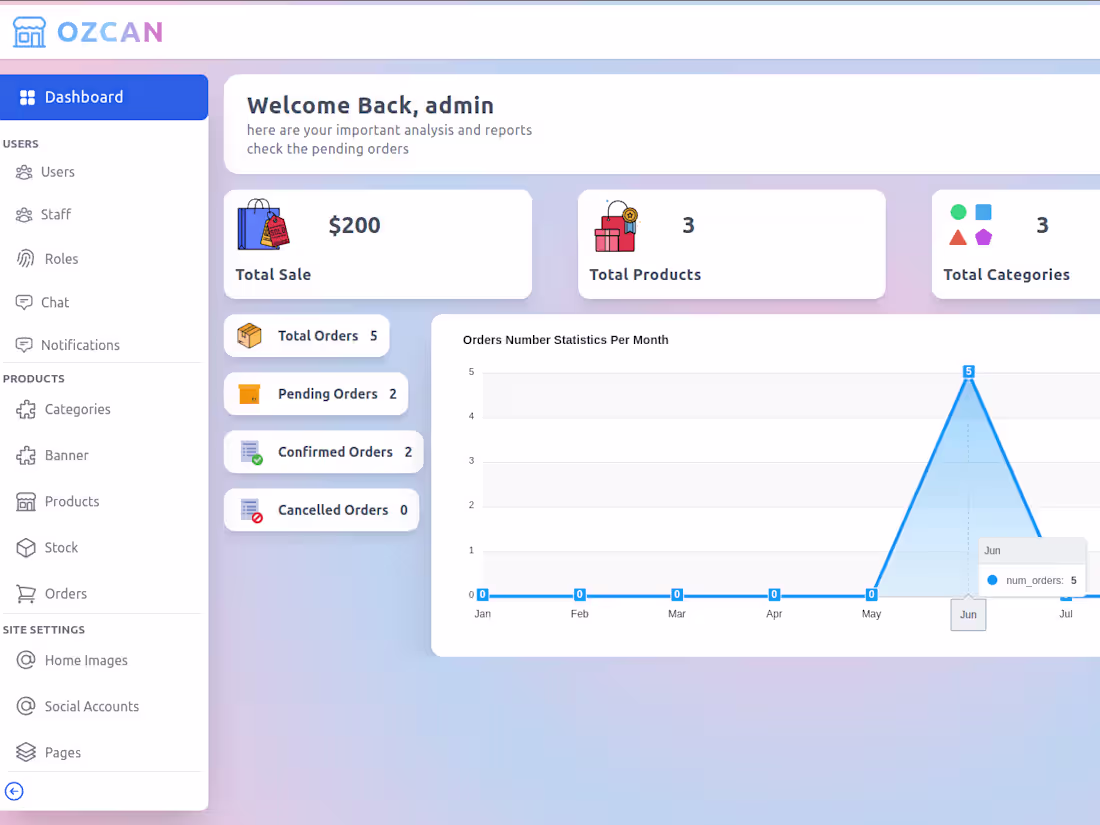Click the Notifications icon
Screen dimensions: 1100x825
point(25,344)
